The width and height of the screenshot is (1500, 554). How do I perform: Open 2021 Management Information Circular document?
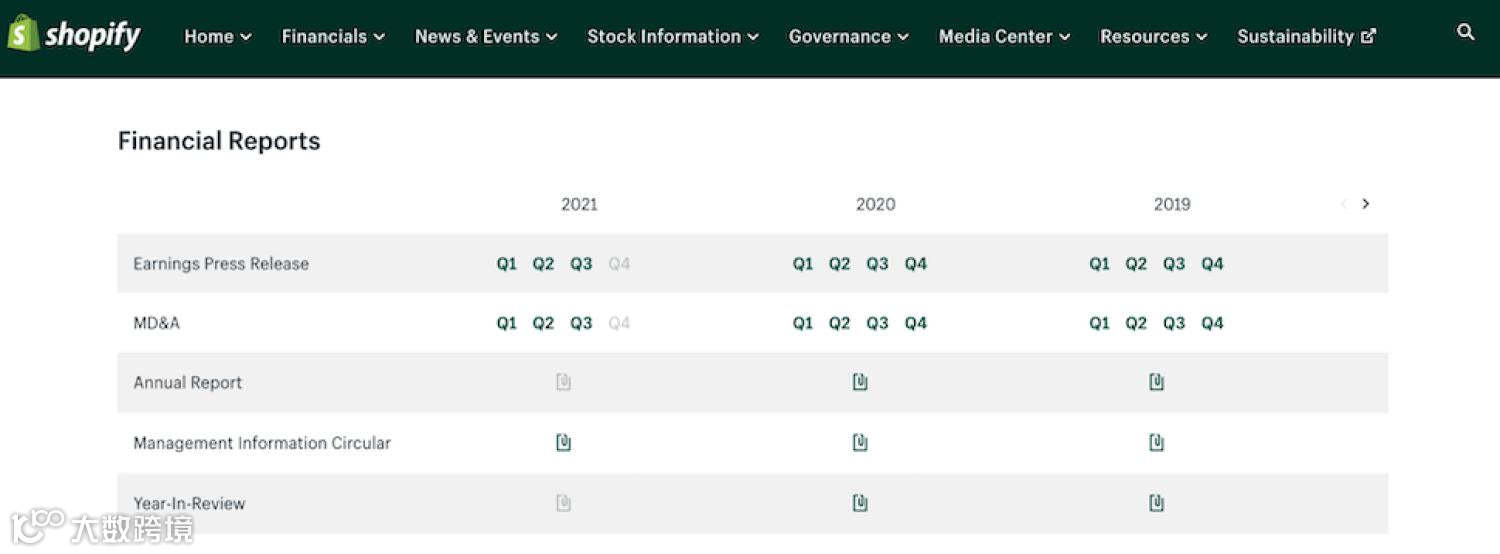click(x=563, y=442)
